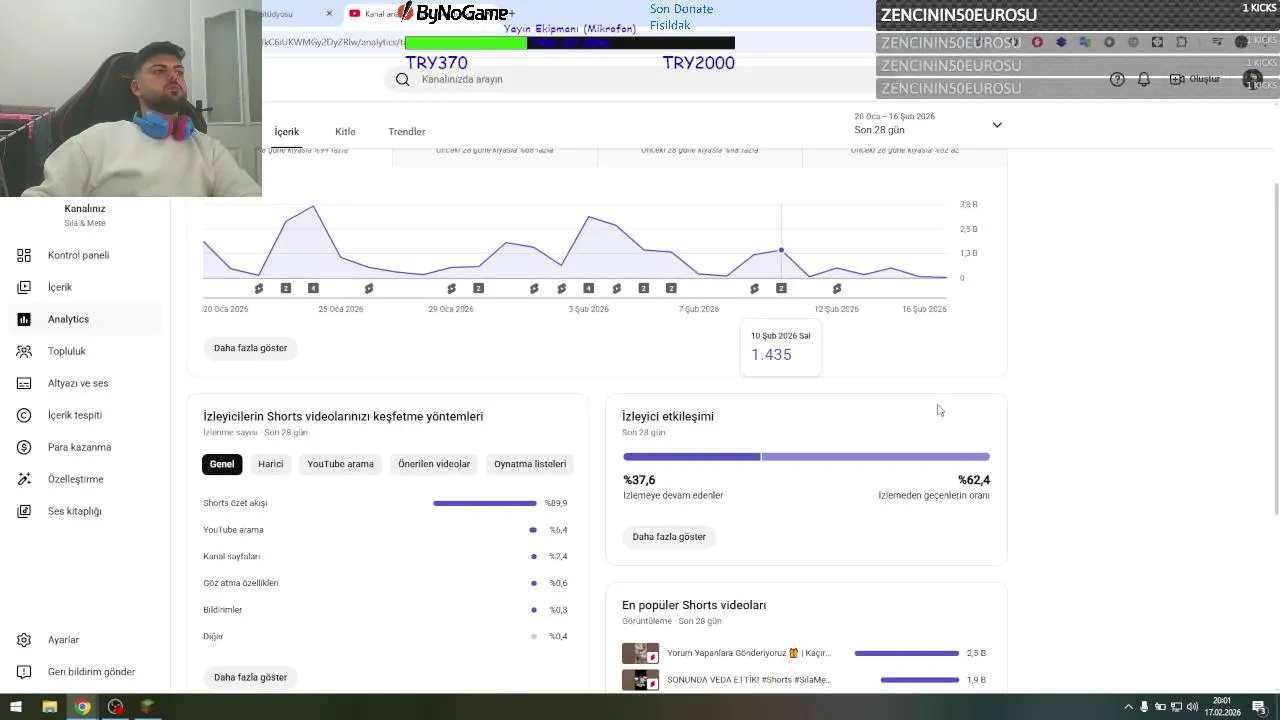Switch to the Trendler analytics tab
This screenshot has width=1280, height=720.
(407, 131)
